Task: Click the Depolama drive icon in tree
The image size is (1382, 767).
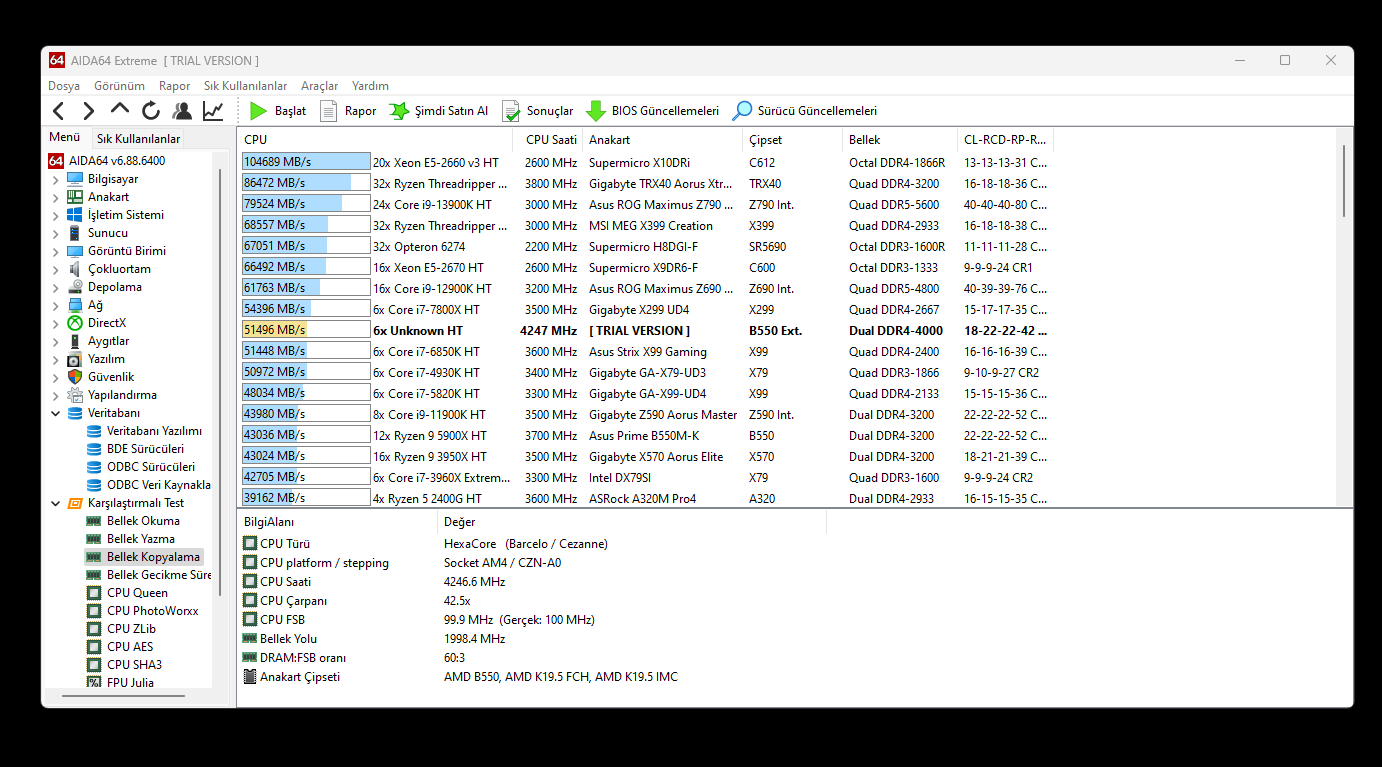Action: click(74, 287)
